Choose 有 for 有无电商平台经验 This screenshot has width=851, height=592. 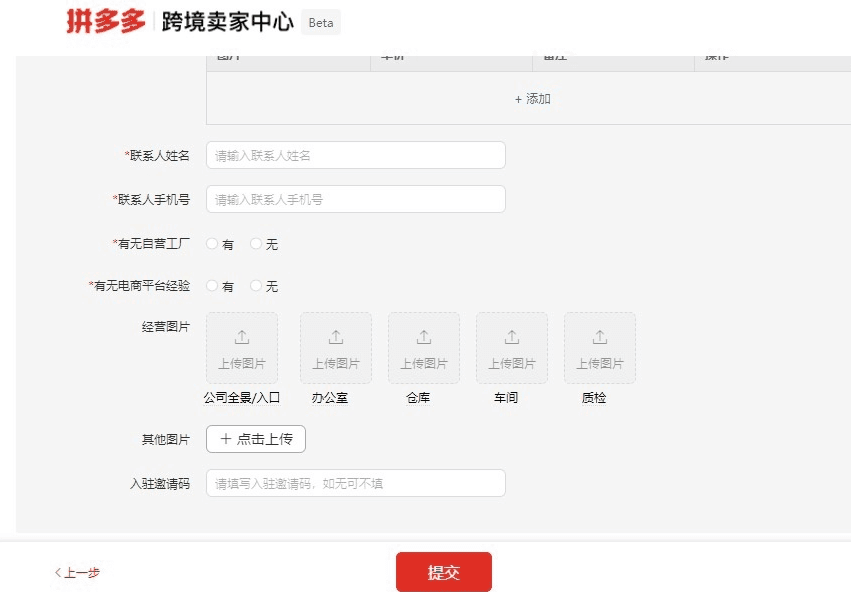click(211, 286)
